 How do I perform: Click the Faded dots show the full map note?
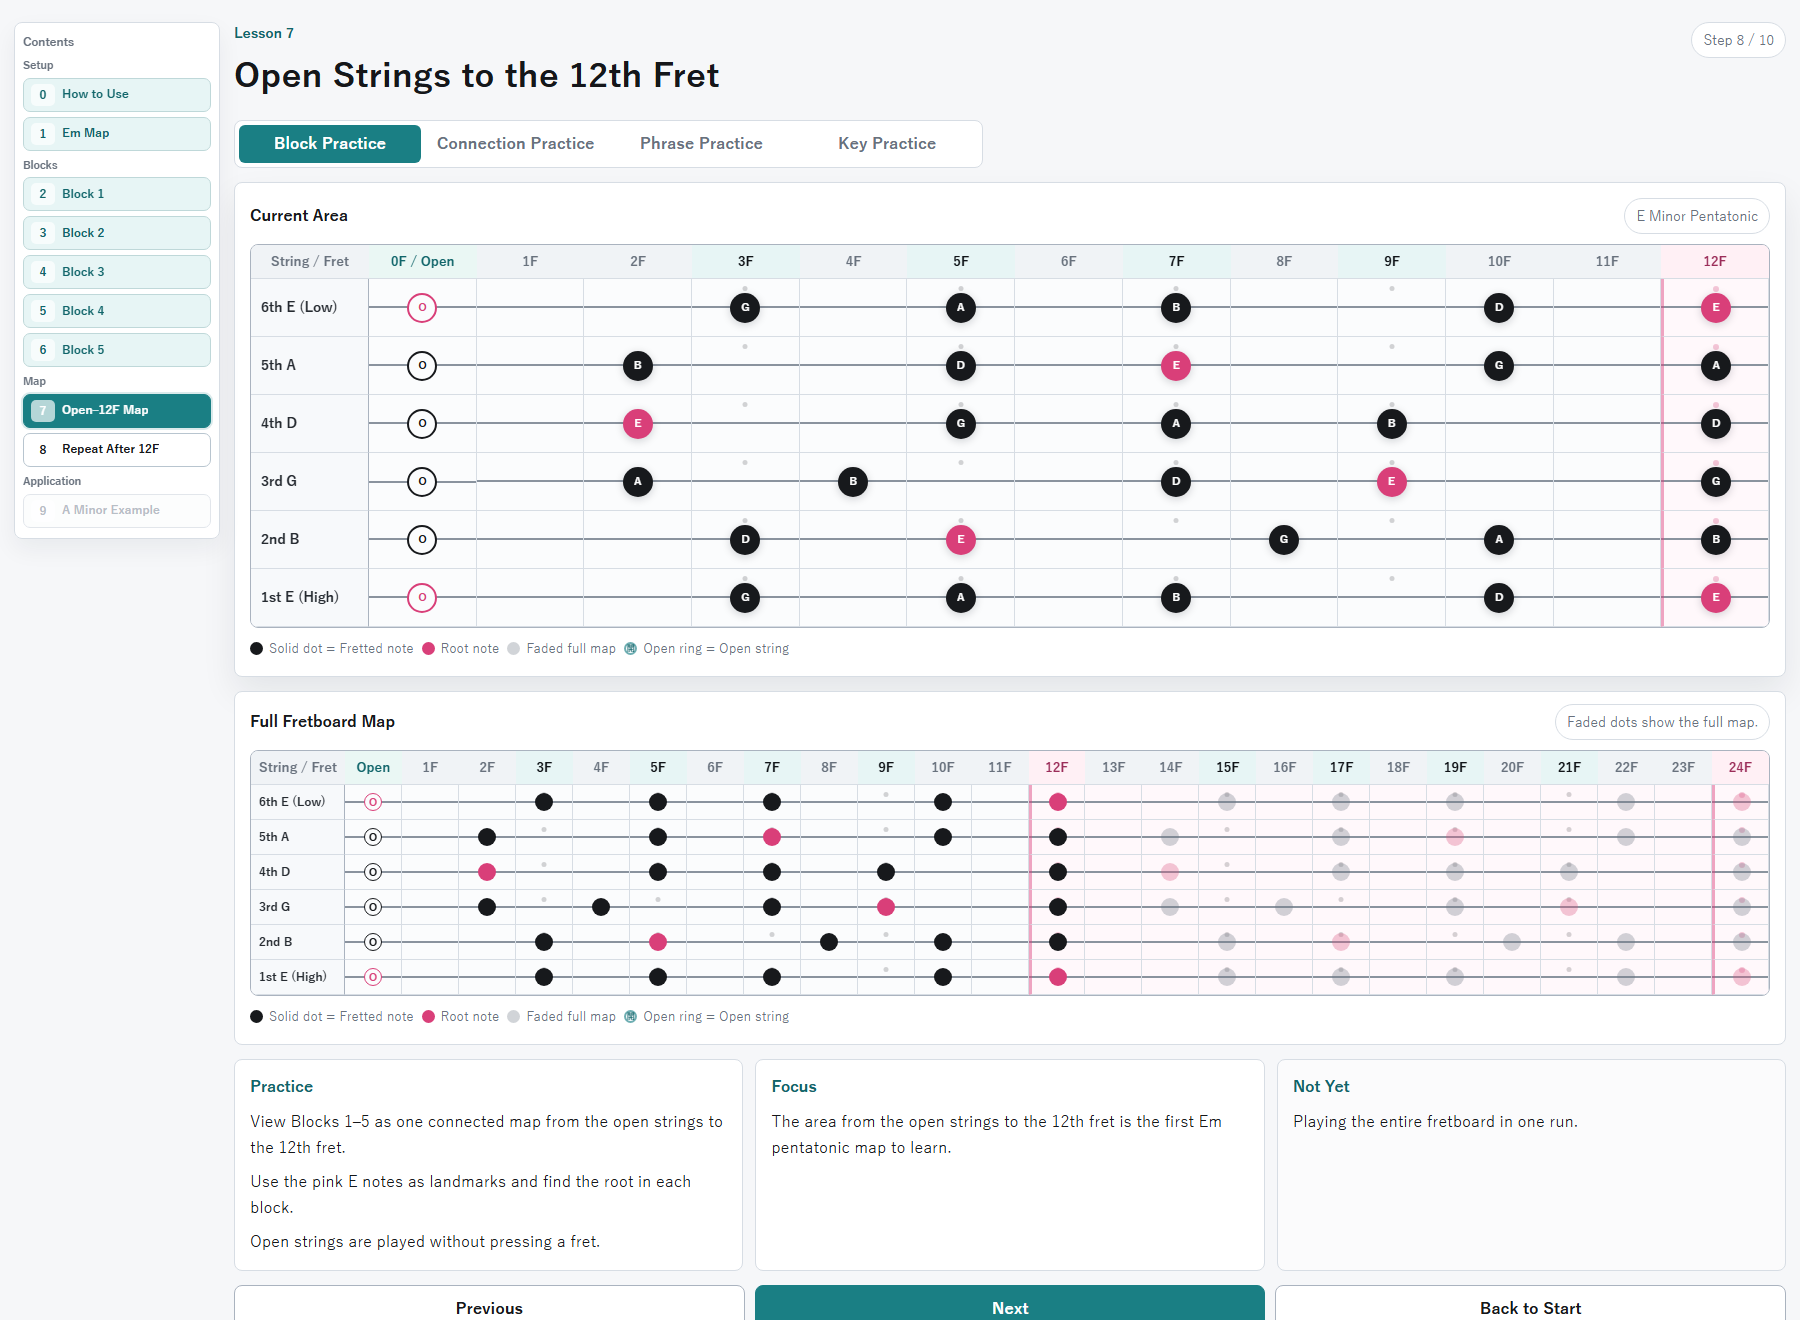(1662, 722)
